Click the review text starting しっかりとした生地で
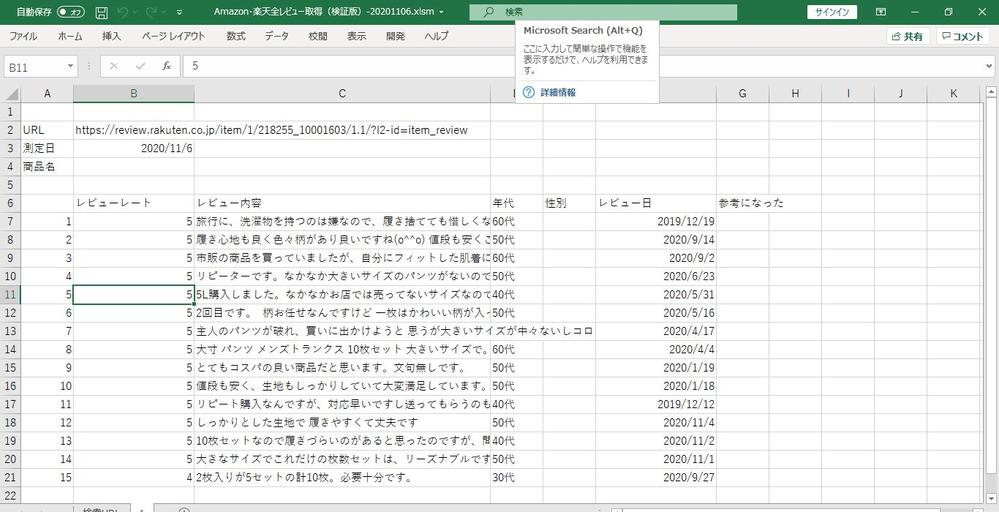The image size is (999, 512). (x=342, y=423)
